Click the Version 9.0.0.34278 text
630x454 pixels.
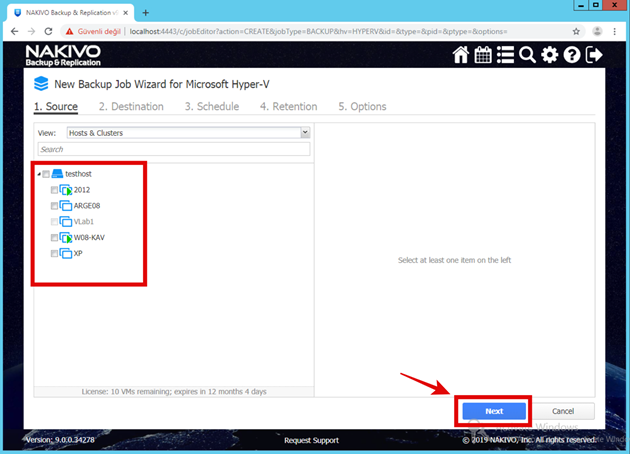[60, 440]
